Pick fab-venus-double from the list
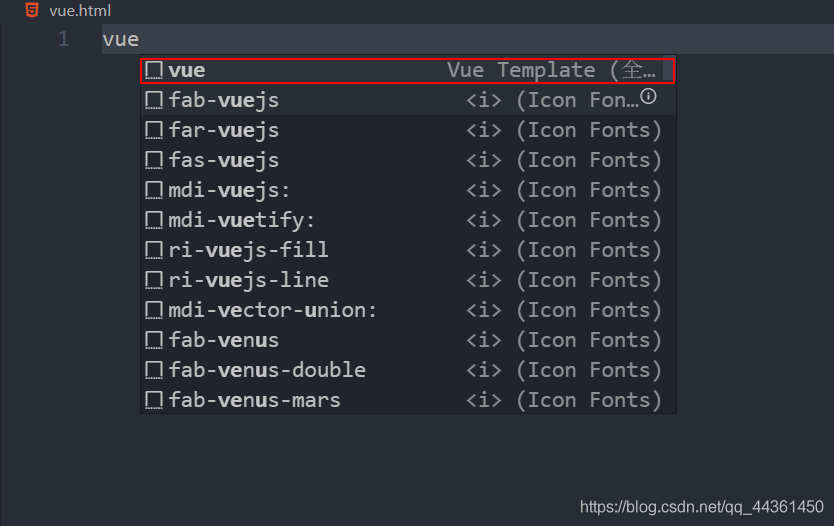834x526 pixels. pyautogui.click(x=267, y=370)
